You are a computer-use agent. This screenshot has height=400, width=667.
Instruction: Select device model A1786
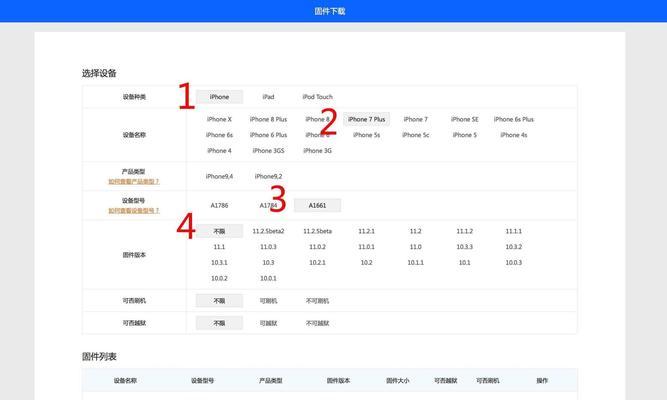click(x=219, y=206)
